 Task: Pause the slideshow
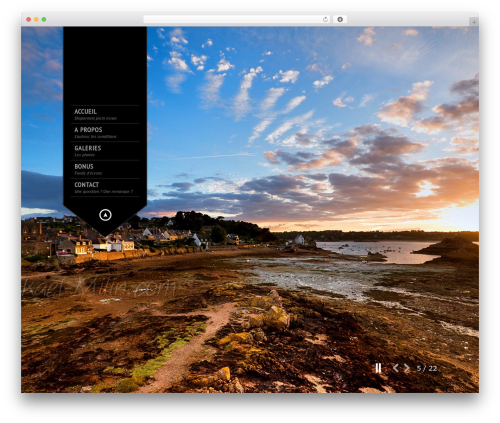(378, 368)
